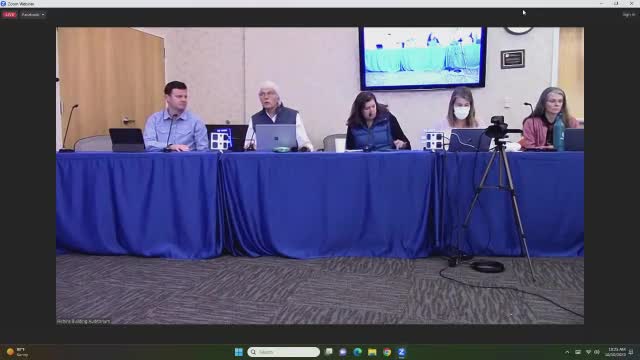Image resolution: width=640 pixels, height=360 pixels.
Task: Minimize the Zoom Webinar window
Action: tap(601, 3)
